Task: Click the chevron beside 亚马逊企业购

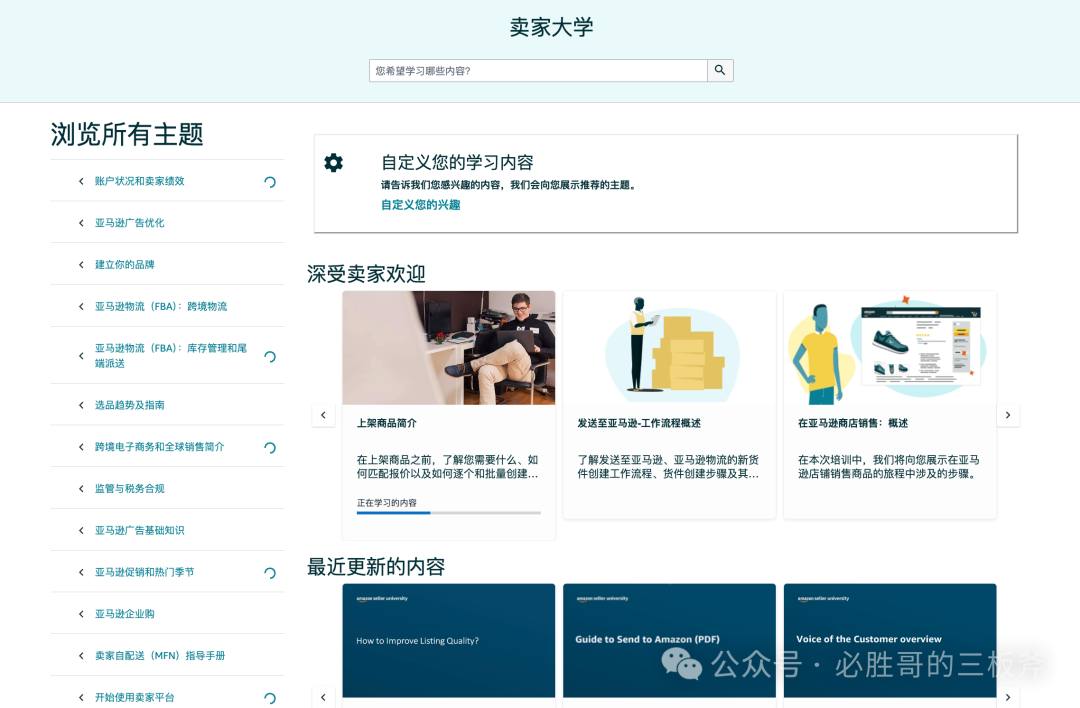Action: 81,614
